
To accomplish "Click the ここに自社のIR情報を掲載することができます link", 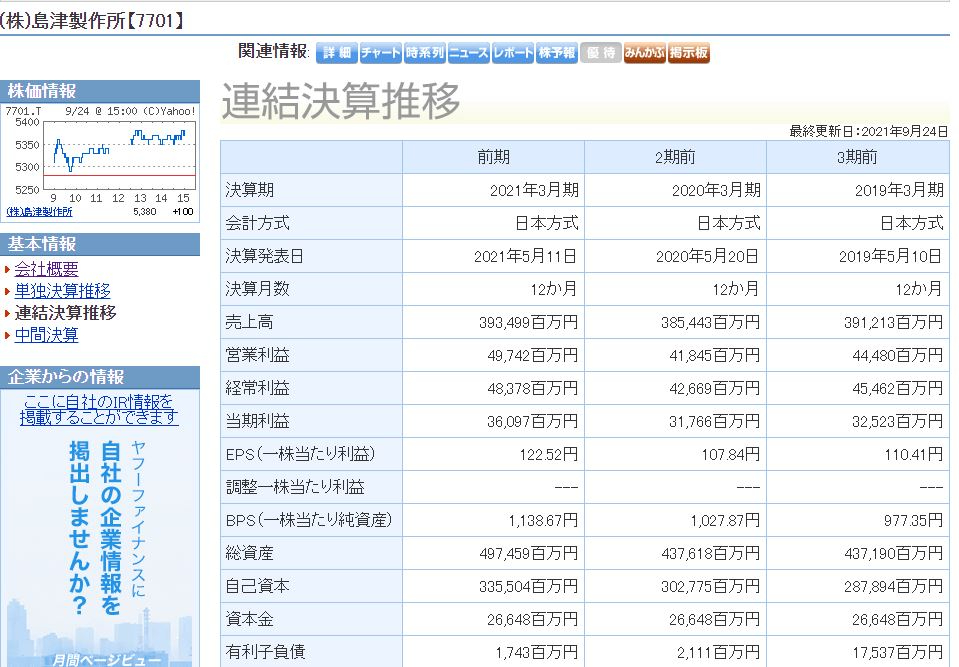I will pyautogui.click(x=99, y=410).
